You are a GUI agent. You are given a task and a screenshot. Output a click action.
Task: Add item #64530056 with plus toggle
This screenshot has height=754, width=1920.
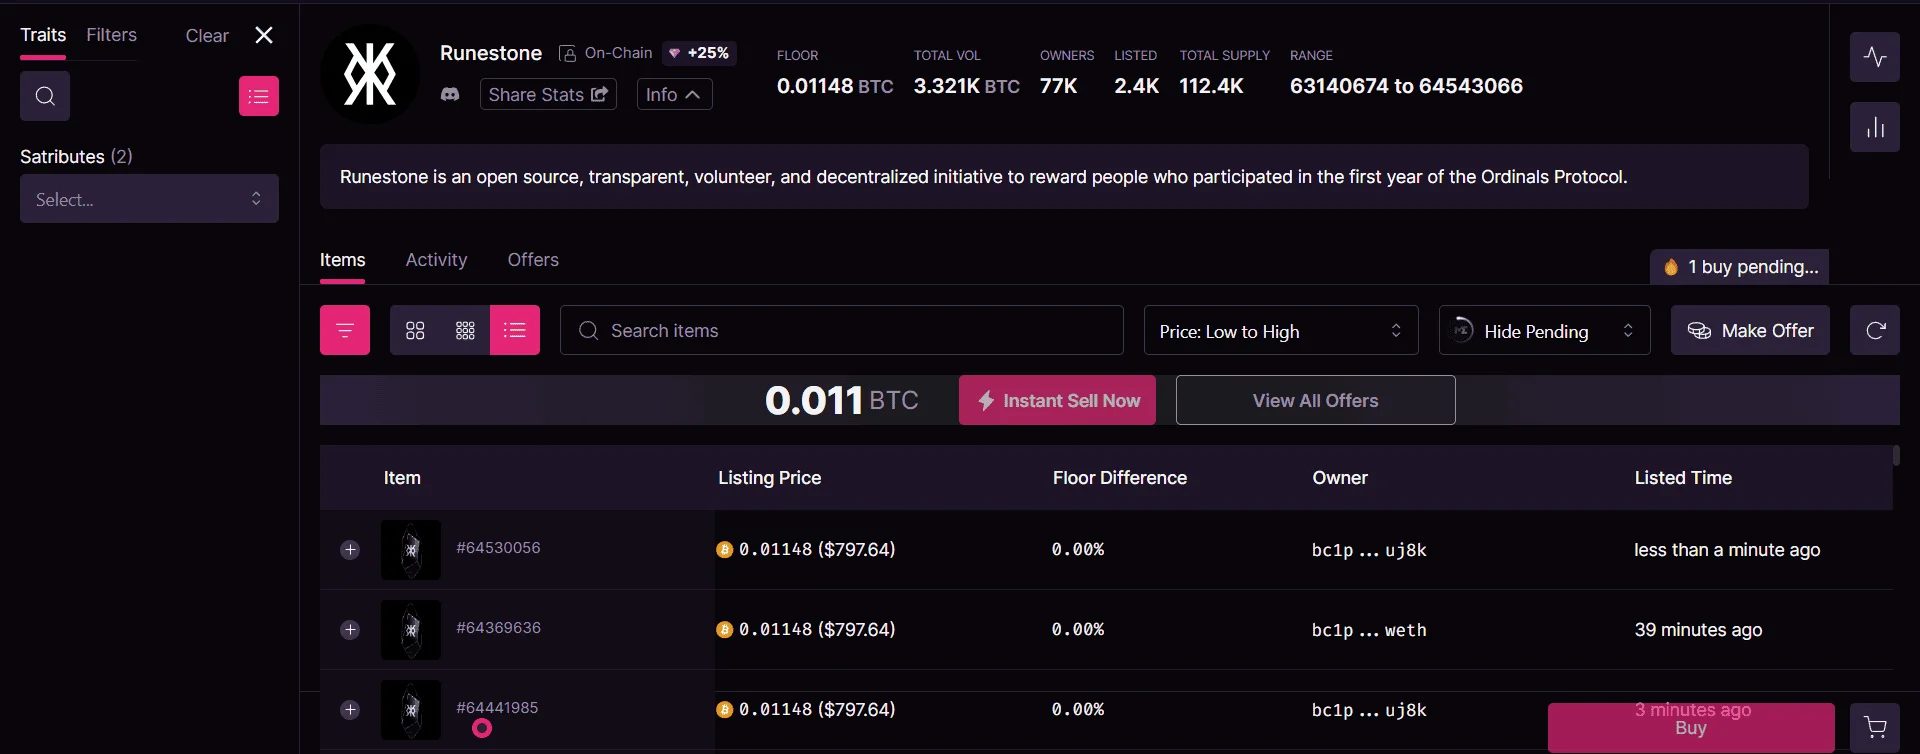[x=350, y=550]
